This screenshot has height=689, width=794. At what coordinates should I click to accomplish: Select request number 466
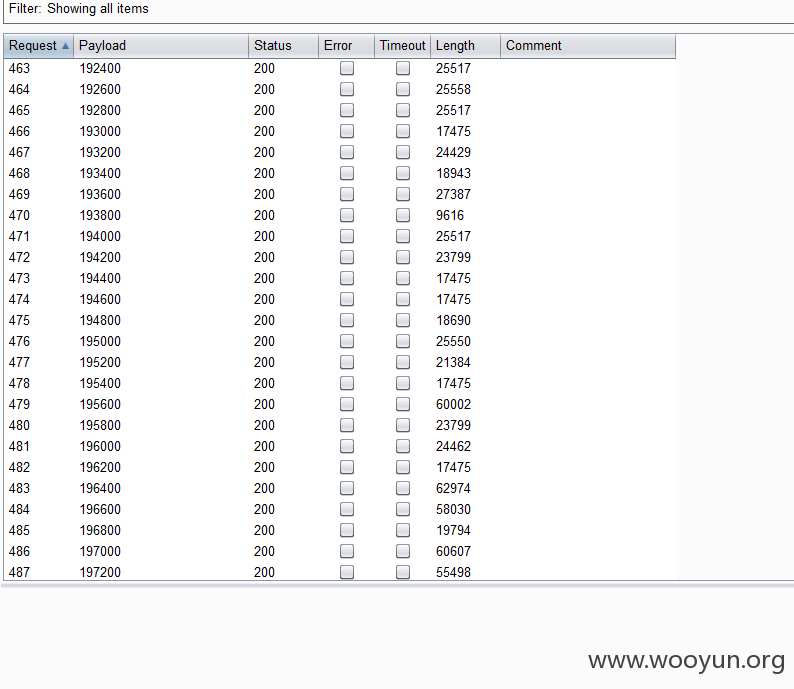(19, 132)
